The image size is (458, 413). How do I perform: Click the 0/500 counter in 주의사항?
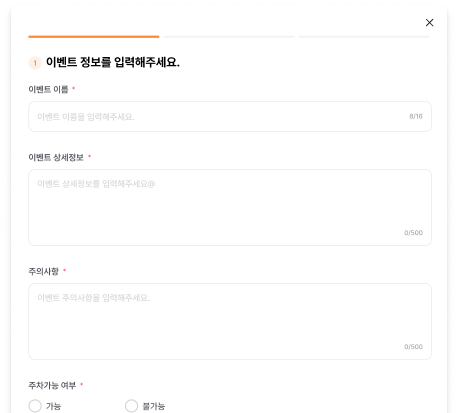coord(413,347)
